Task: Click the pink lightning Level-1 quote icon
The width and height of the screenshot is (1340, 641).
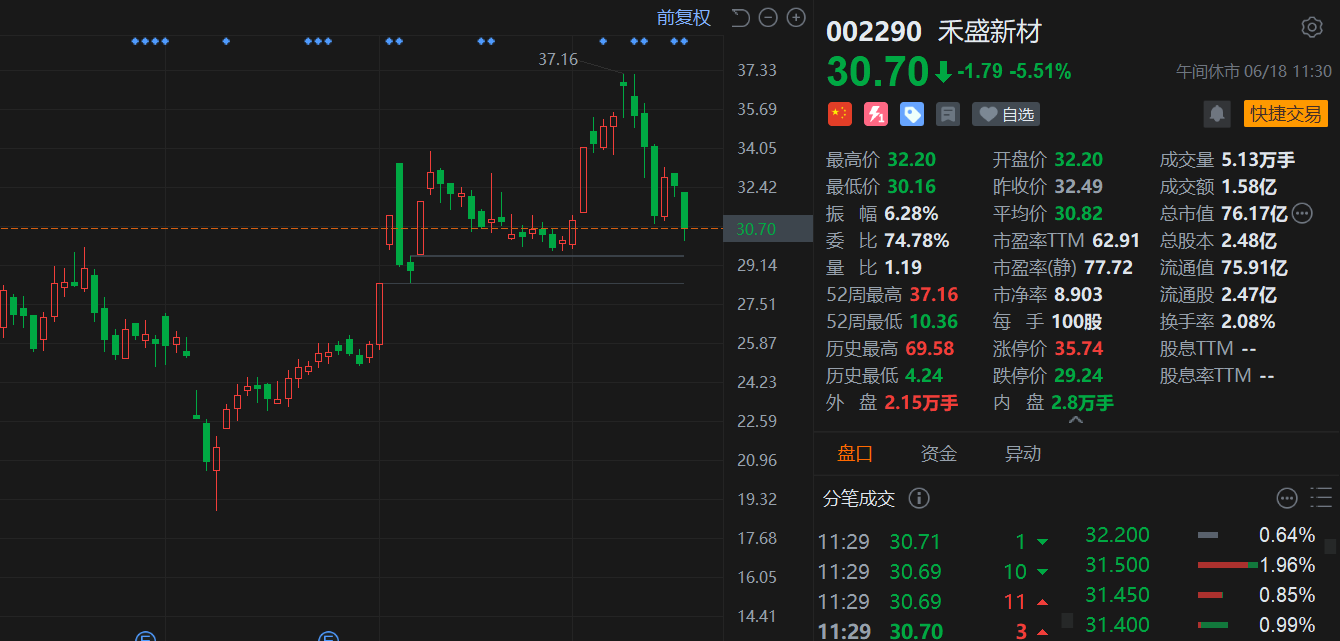Action: [875, 114]
